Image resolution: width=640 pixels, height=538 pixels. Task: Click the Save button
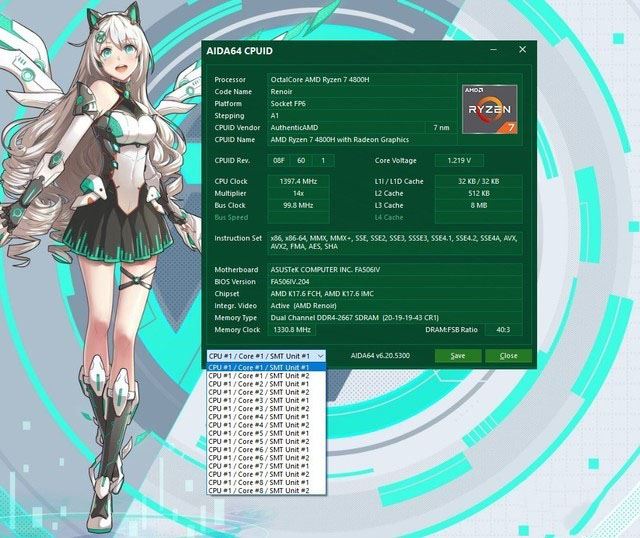point(458,356)
